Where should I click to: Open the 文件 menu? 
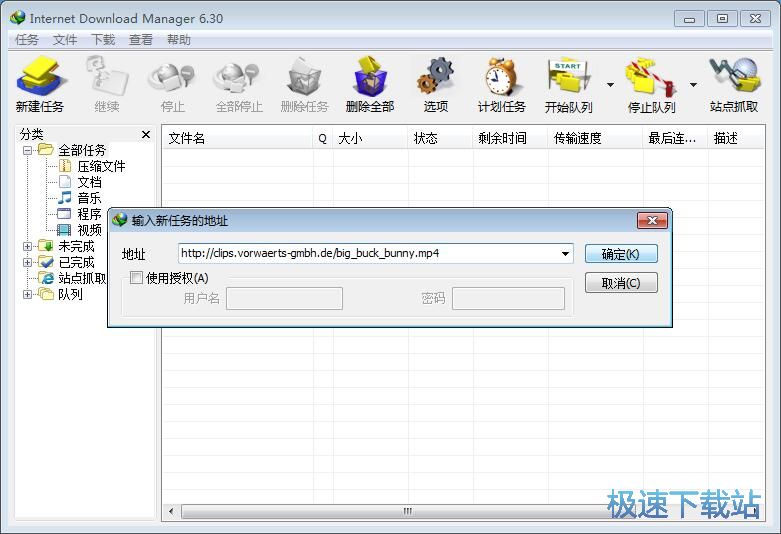pos(65,40)
